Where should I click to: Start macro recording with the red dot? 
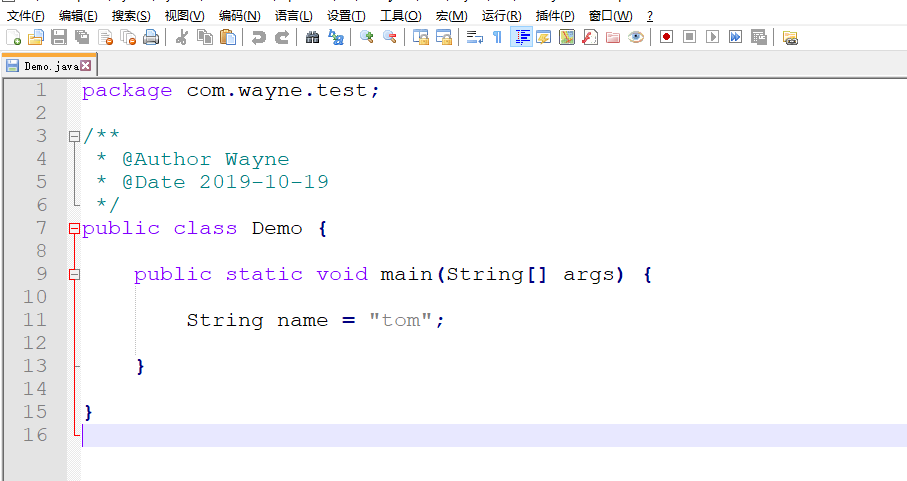tap(666, 37)
